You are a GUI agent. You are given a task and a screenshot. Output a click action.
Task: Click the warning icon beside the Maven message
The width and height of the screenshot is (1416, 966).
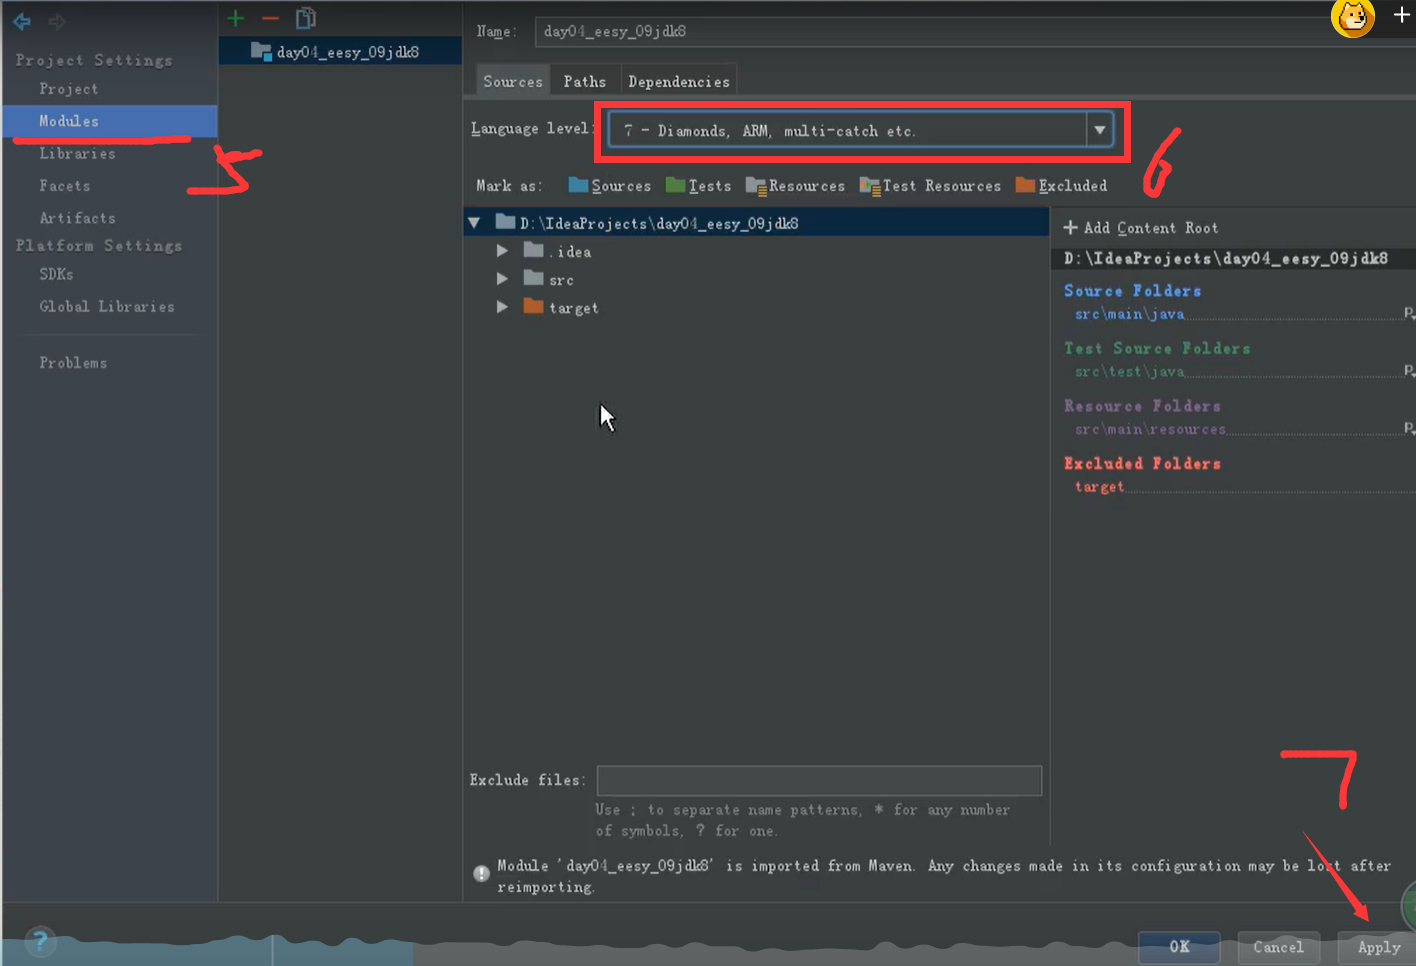coord(481,873)
